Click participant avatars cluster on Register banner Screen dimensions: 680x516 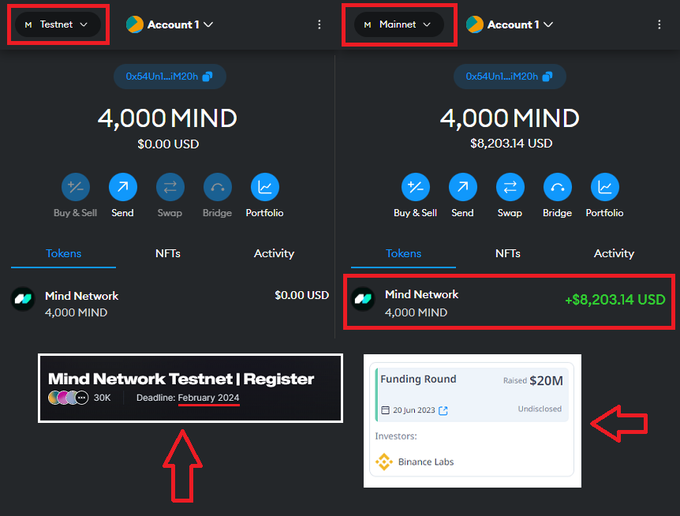69,398
